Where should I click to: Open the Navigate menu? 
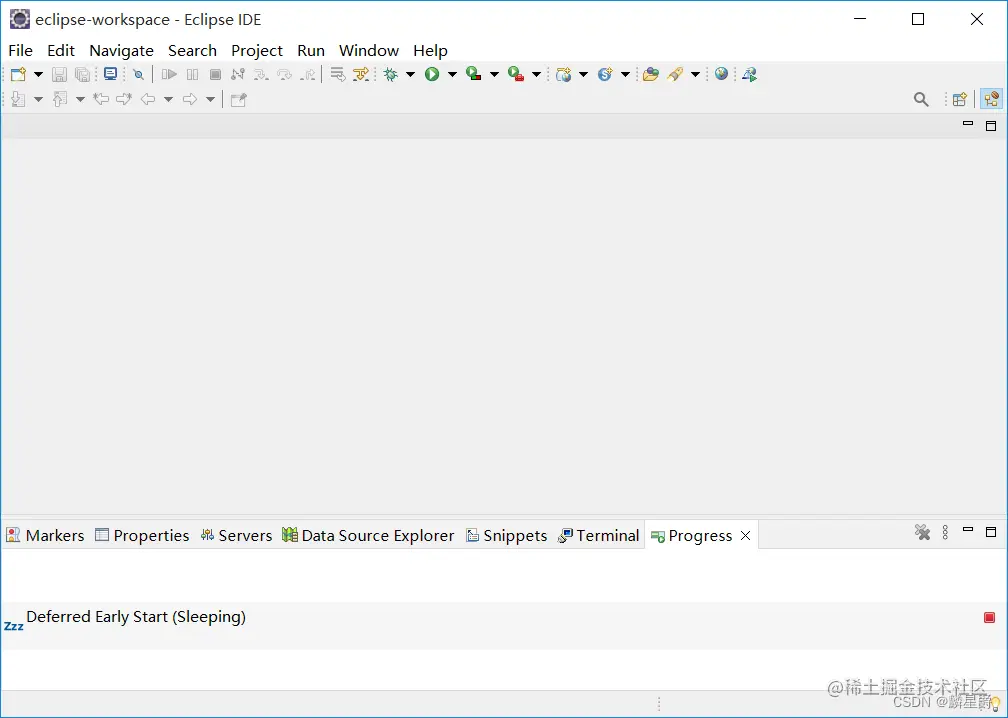point(122,50)
